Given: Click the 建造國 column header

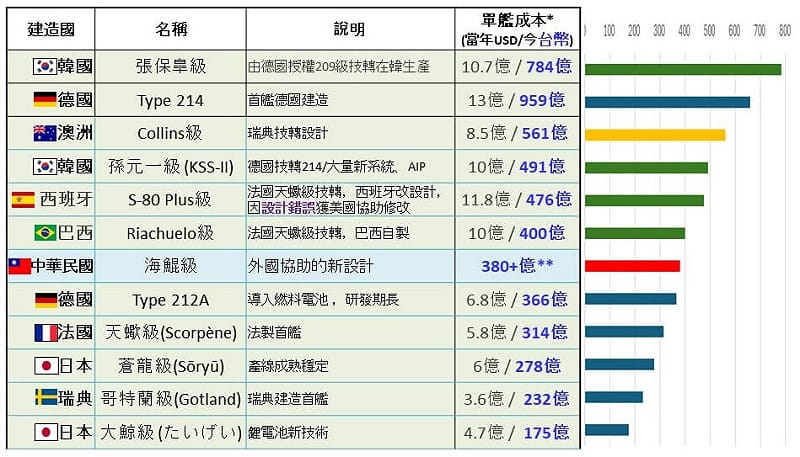Looking at the screenshot, I should point(50,29).
